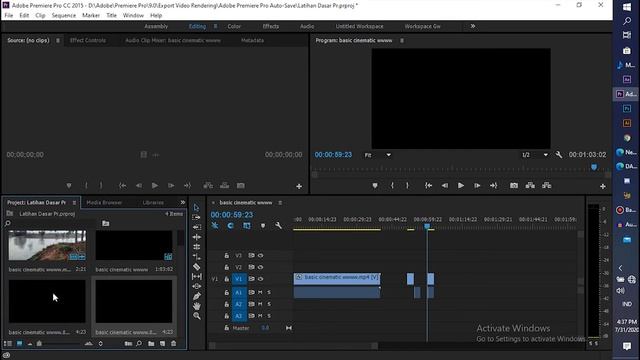Delete selected item with trash icon

(x=173, y=344)
